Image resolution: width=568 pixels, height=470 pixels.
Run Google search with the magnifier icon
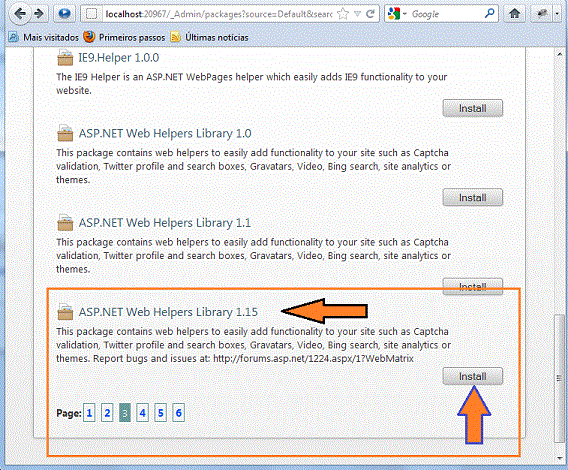coord(489,13)
